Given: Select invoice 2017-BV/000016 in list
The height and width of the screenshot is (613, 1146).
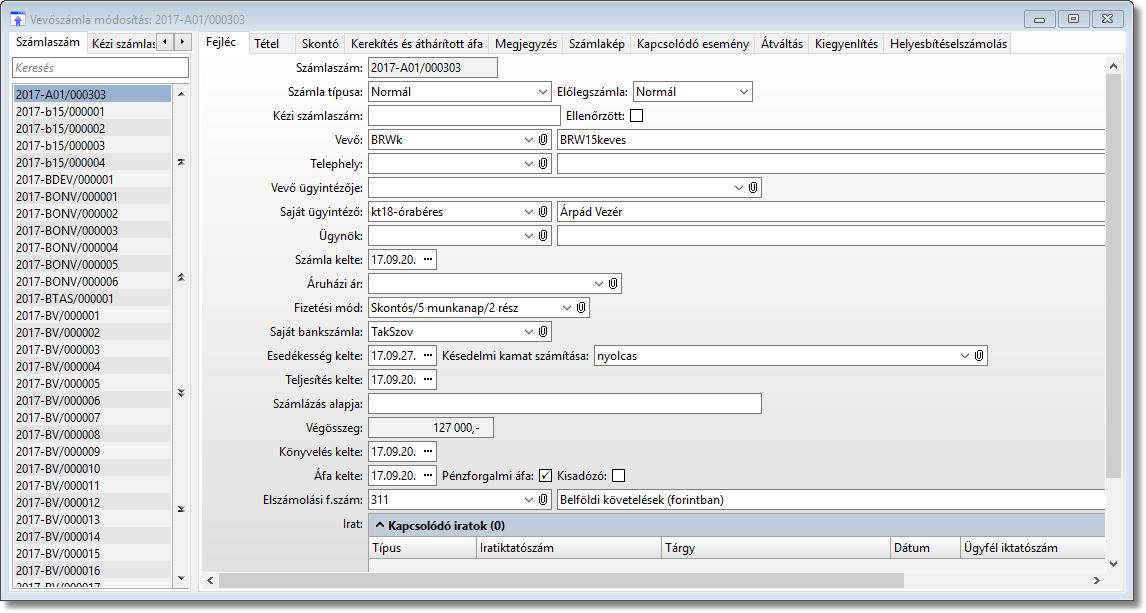Looking at the screenshot, I should pyautogui.click(x=92, y=571).
